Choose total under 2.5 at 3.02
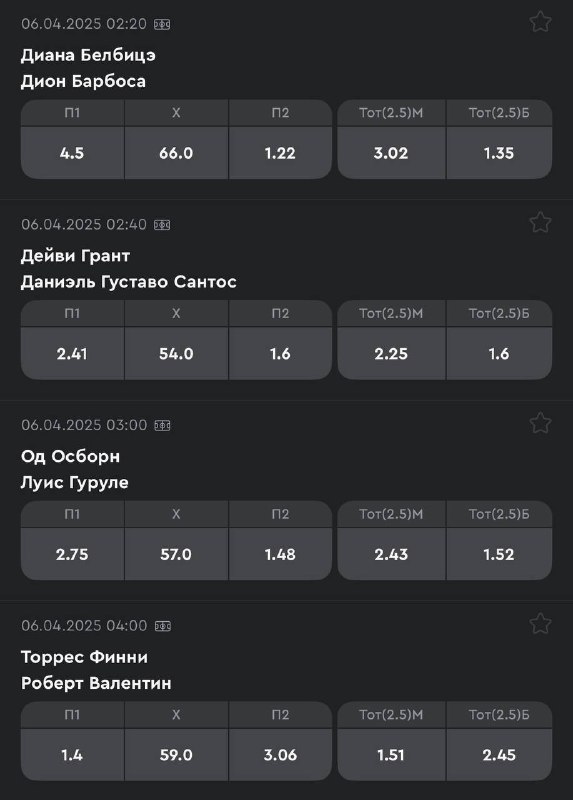Screen dimensions: 573x800 click(391, 153)
